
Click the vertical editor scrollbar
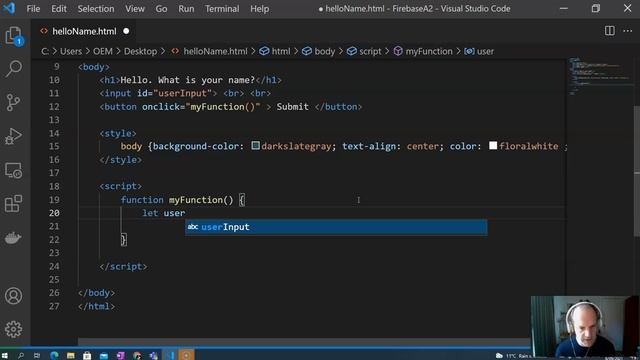pos(636,170)
